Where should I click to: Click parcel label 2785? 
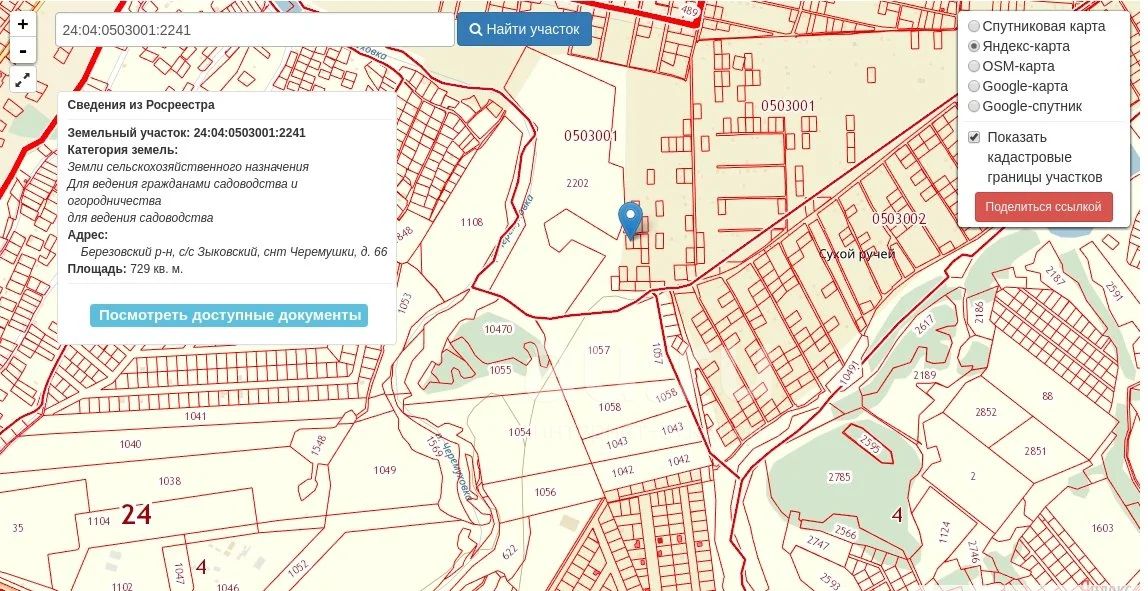pos(839,477)
